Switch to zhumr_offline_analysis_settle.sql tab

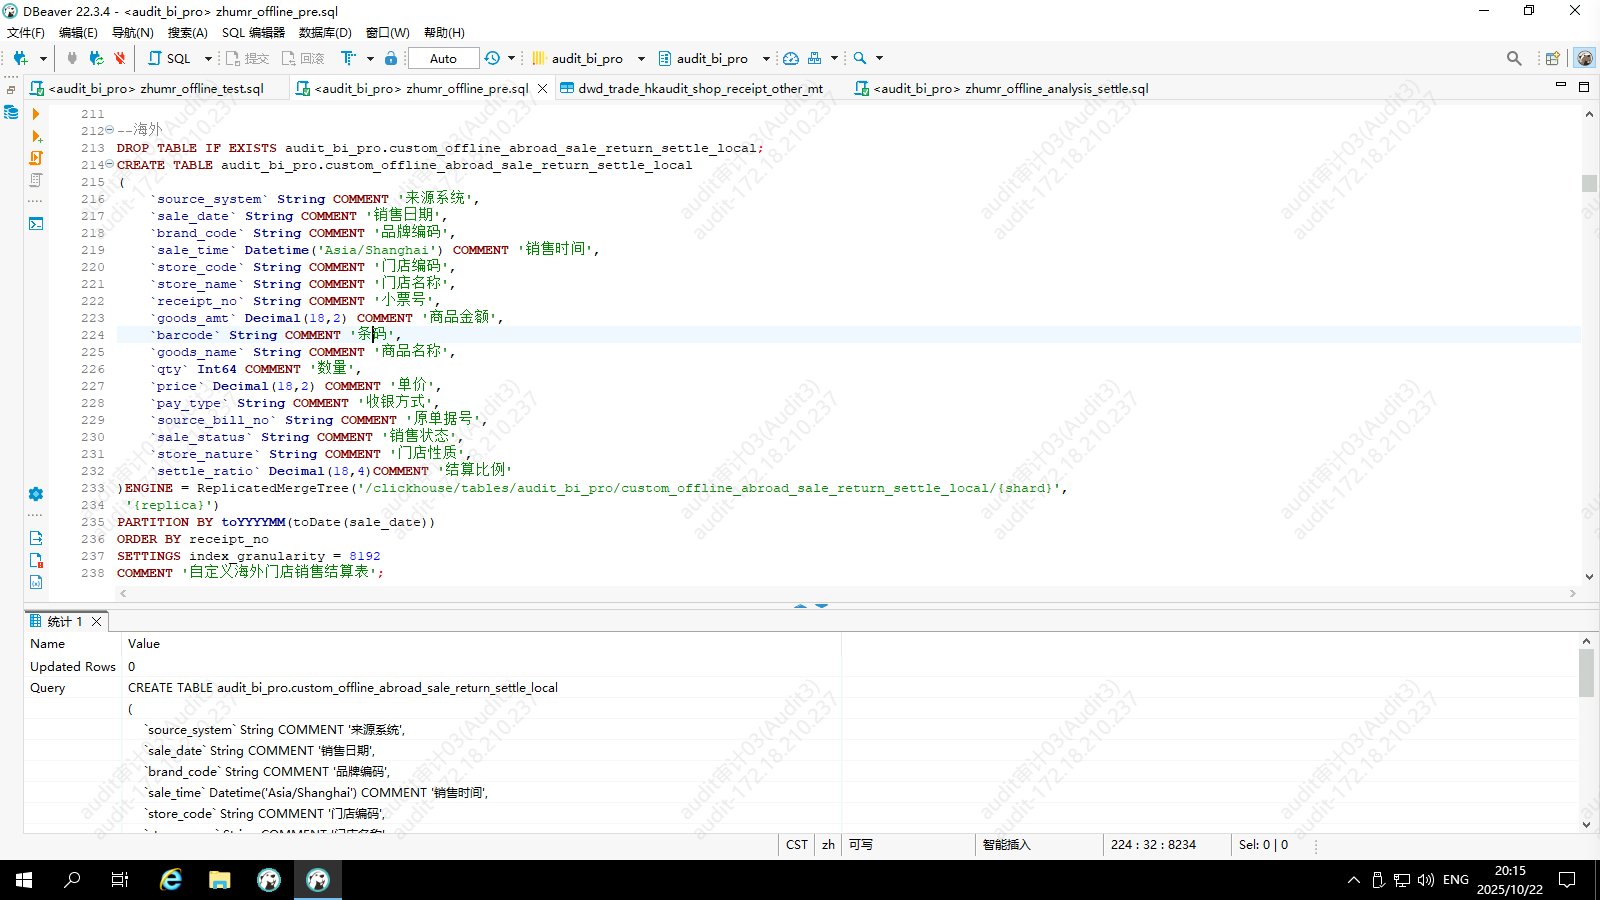point(1010,88)
